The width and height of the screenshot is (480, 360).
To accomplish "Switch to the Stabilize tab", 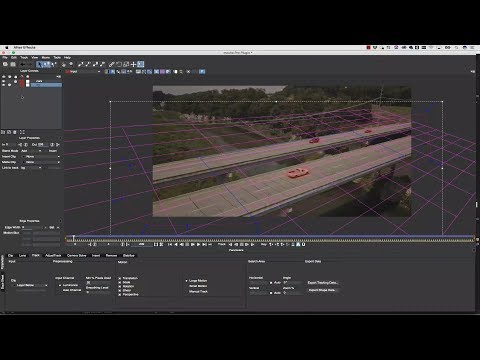I will pyautogui.click(x=129, y=255).
